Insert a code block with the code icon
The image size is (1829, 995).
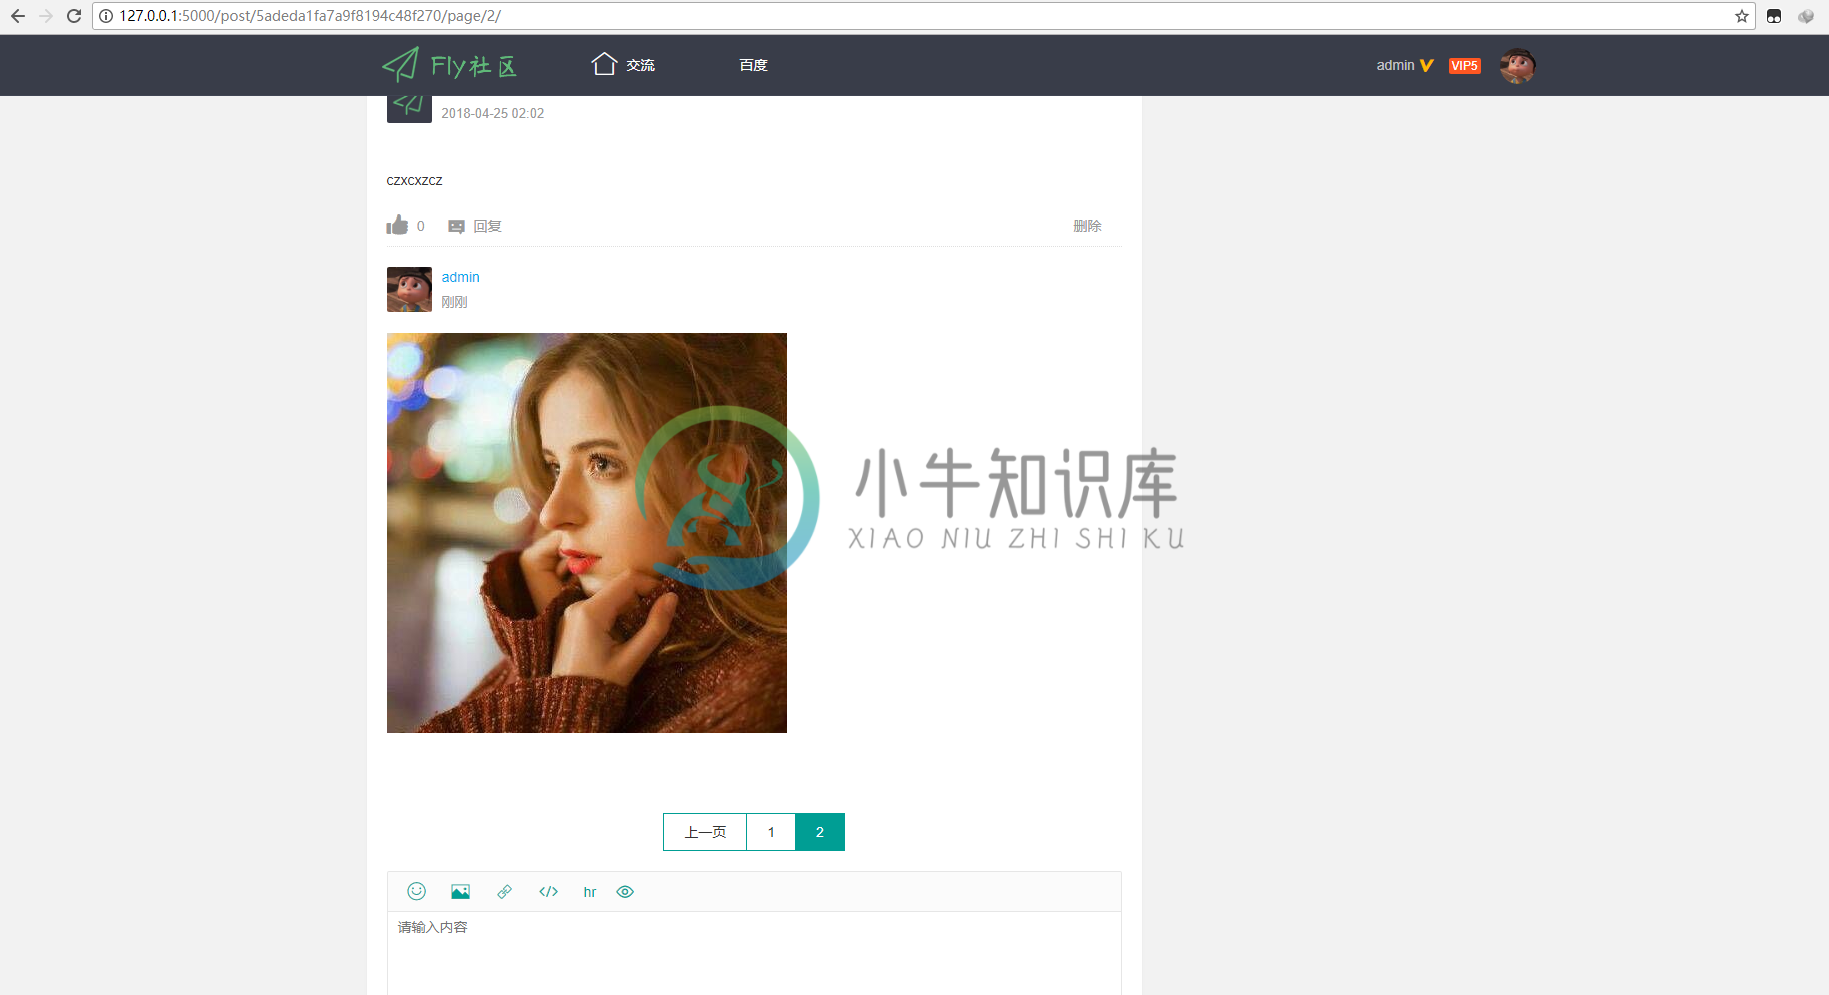(x=548, y=891)
